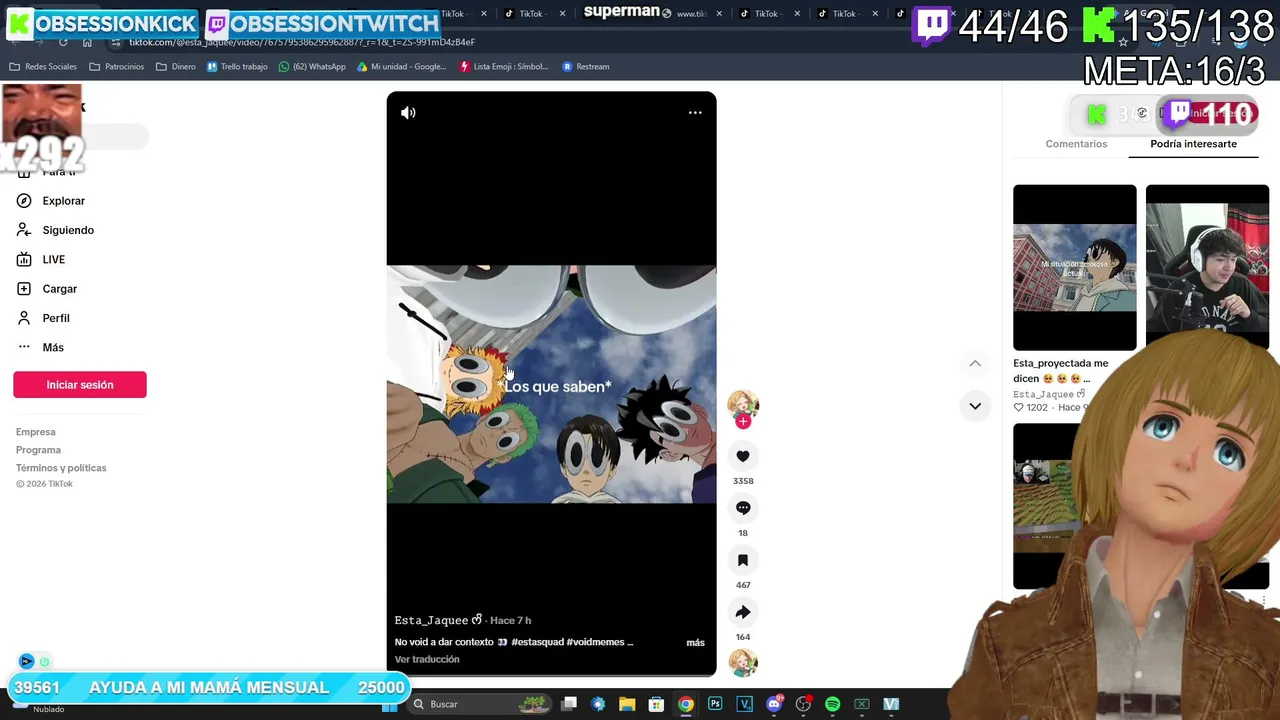Expand the caption with más

point(695,643)
